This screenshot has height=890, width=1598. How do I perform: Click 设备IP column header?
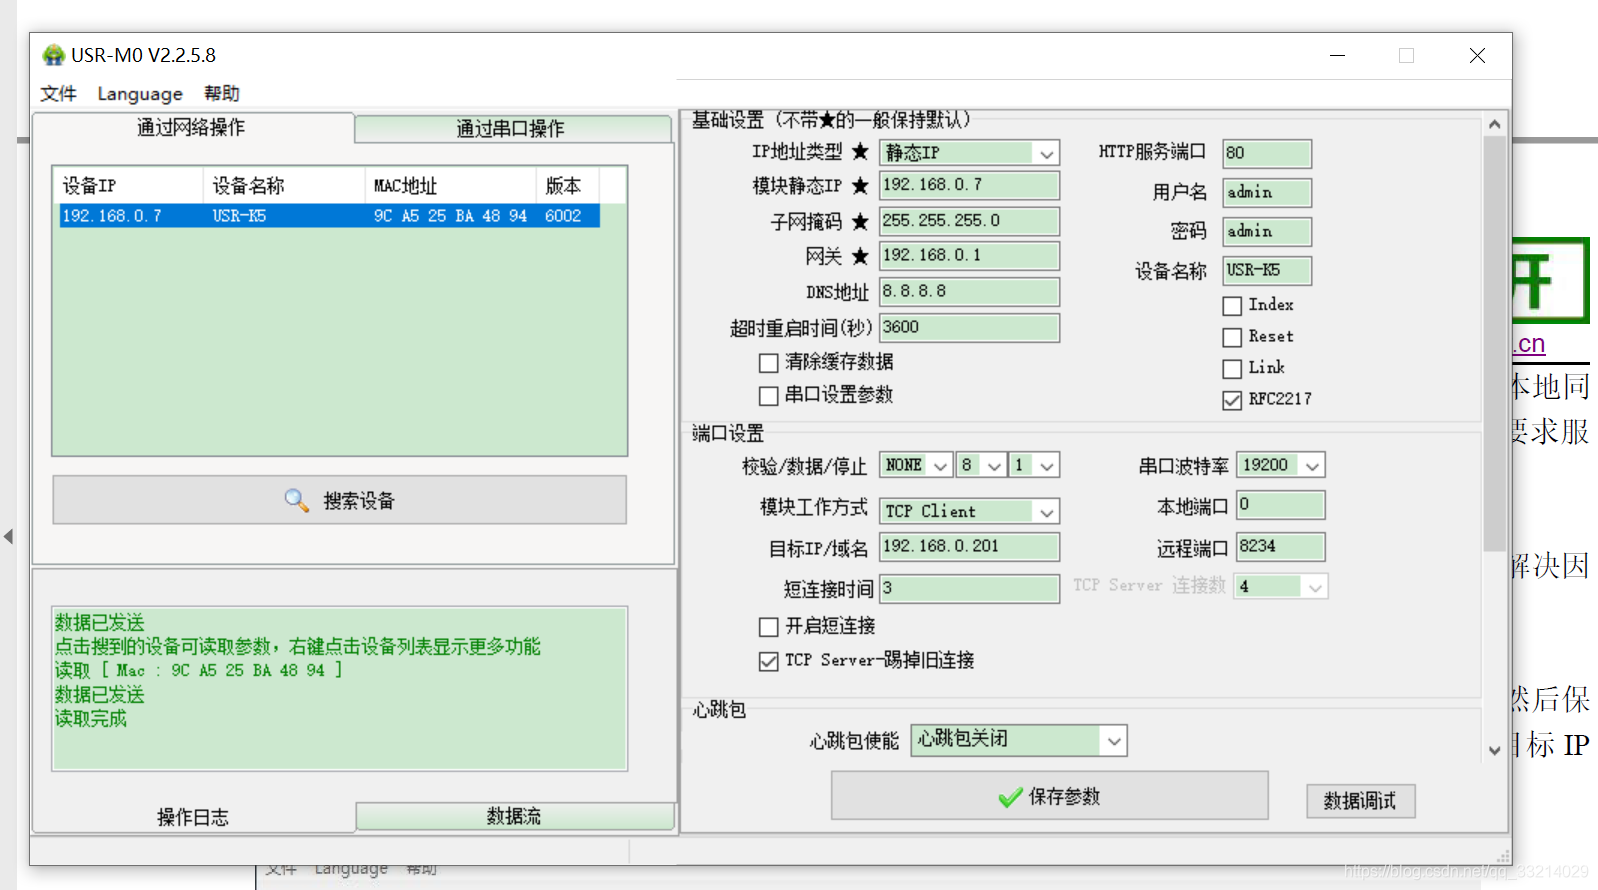[x=129, y=186]
